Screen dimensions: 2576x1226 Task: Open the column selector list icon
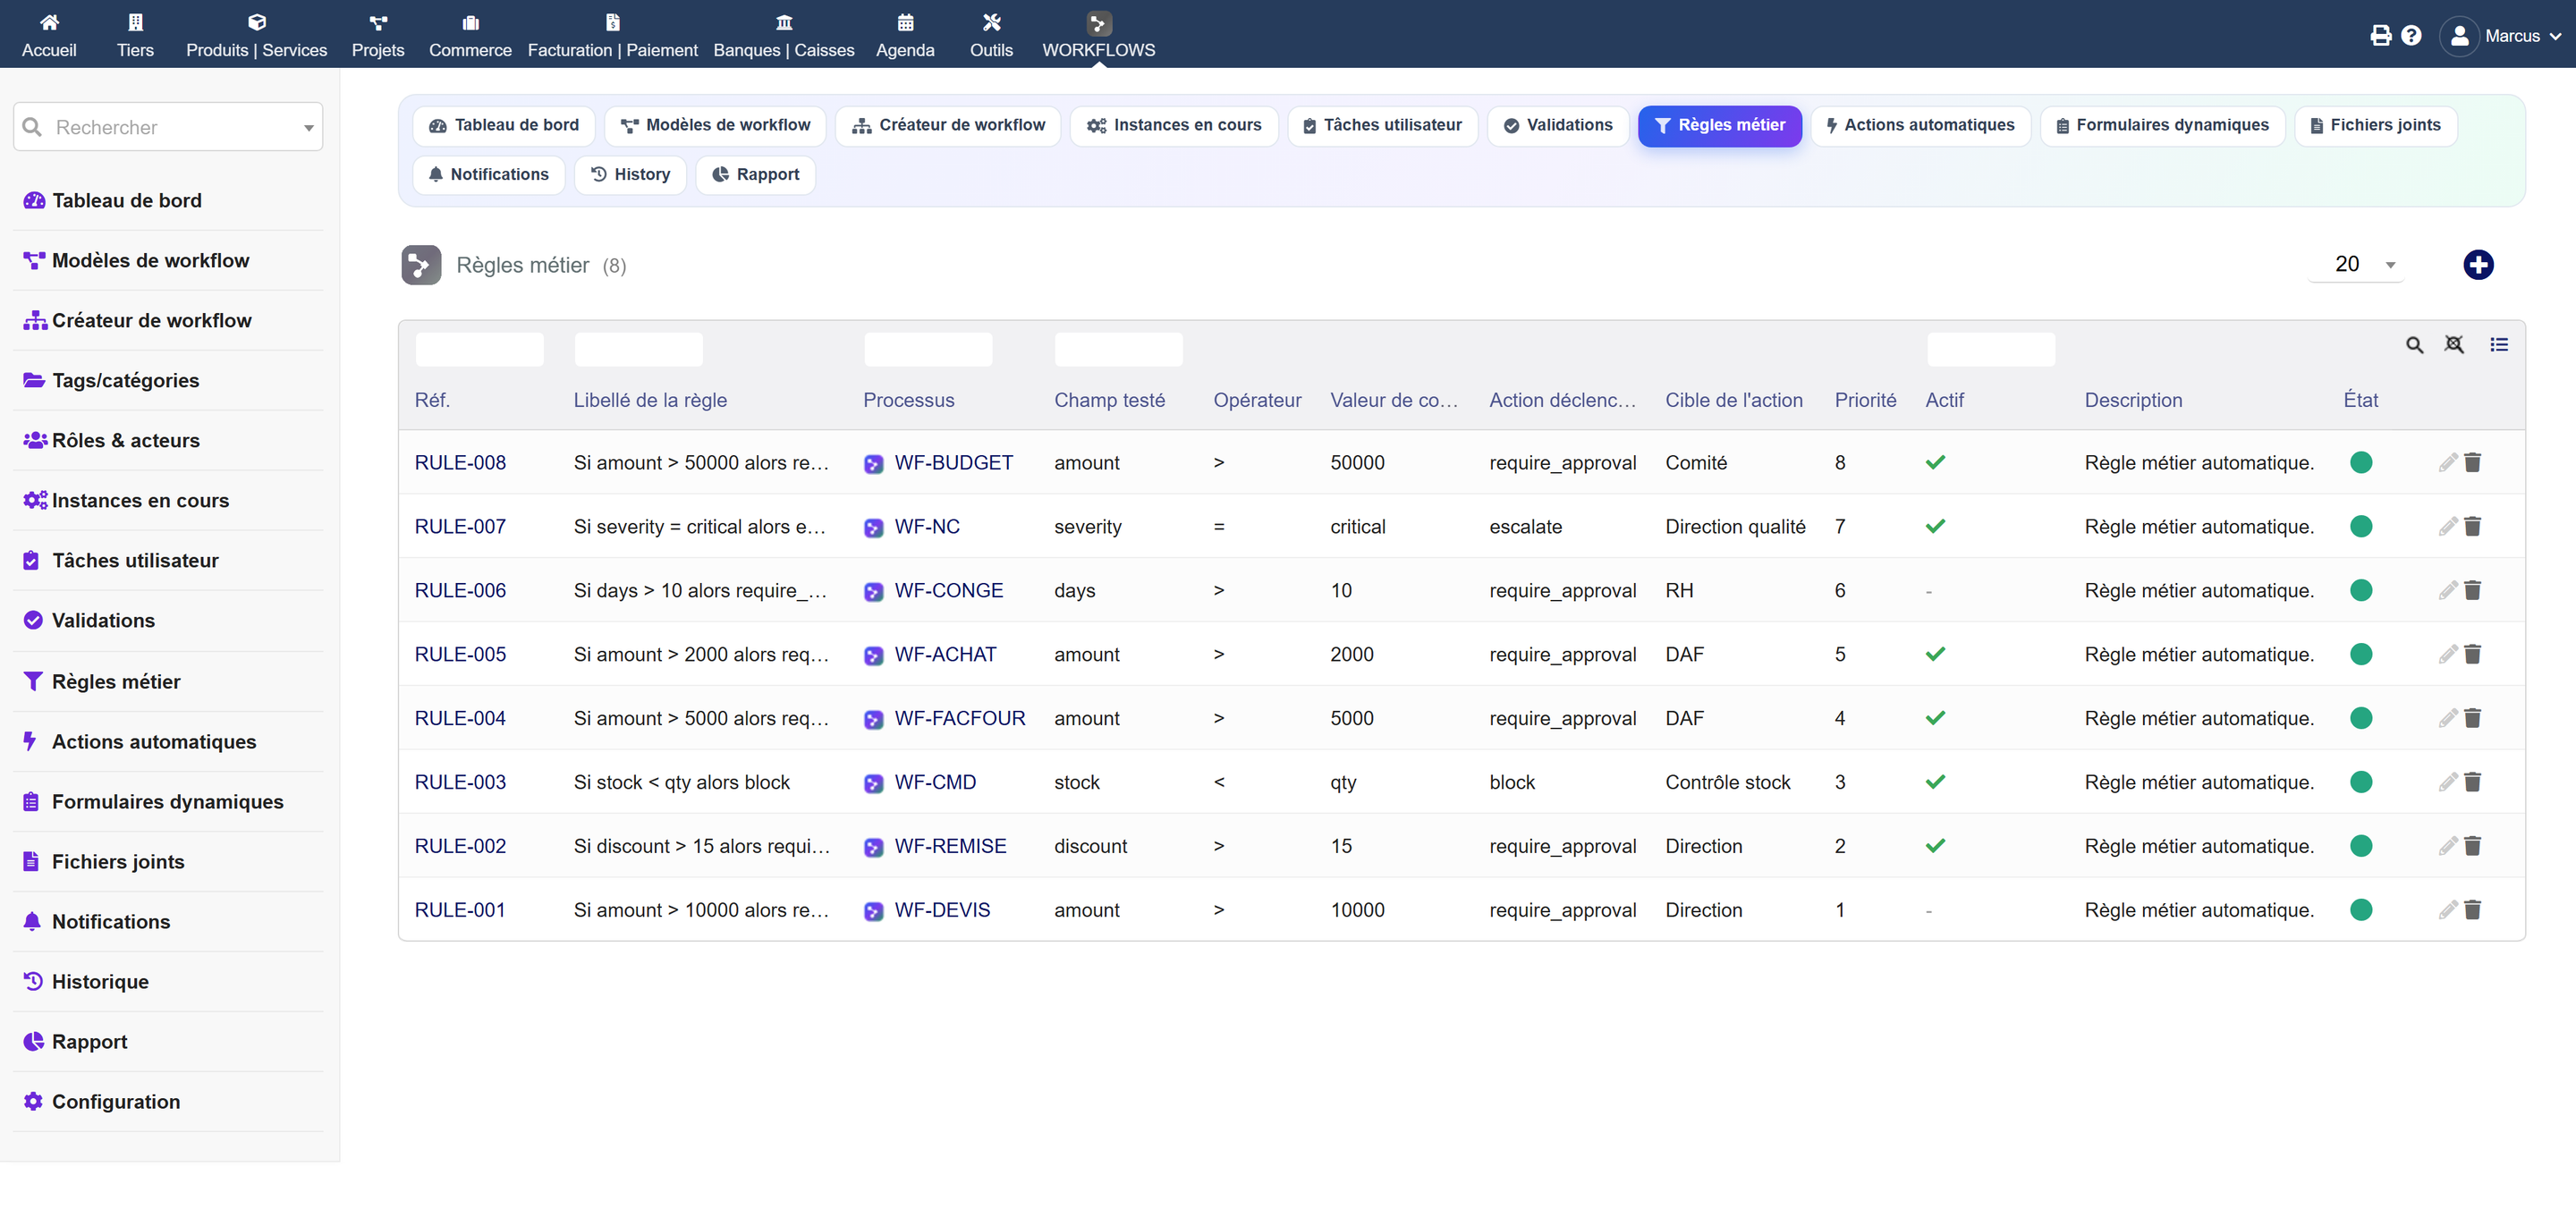click(2498, 345)
